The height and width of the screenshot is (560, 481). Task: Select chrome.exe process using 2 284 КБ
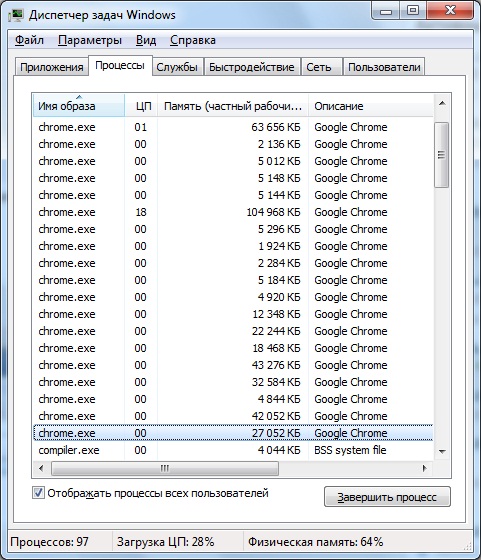pyautogui.click(x=233, y=263)
